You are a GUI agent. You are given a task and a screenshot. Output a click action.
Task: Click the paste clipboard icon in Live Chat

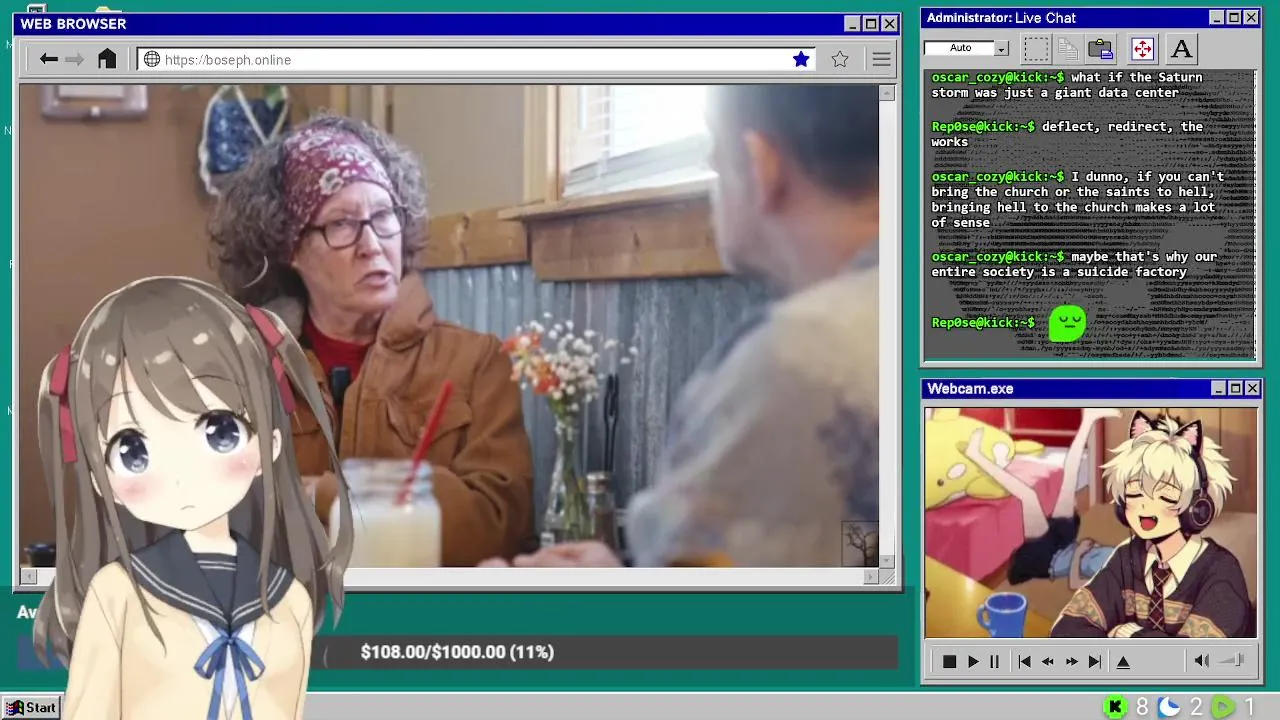point(1101,48)
